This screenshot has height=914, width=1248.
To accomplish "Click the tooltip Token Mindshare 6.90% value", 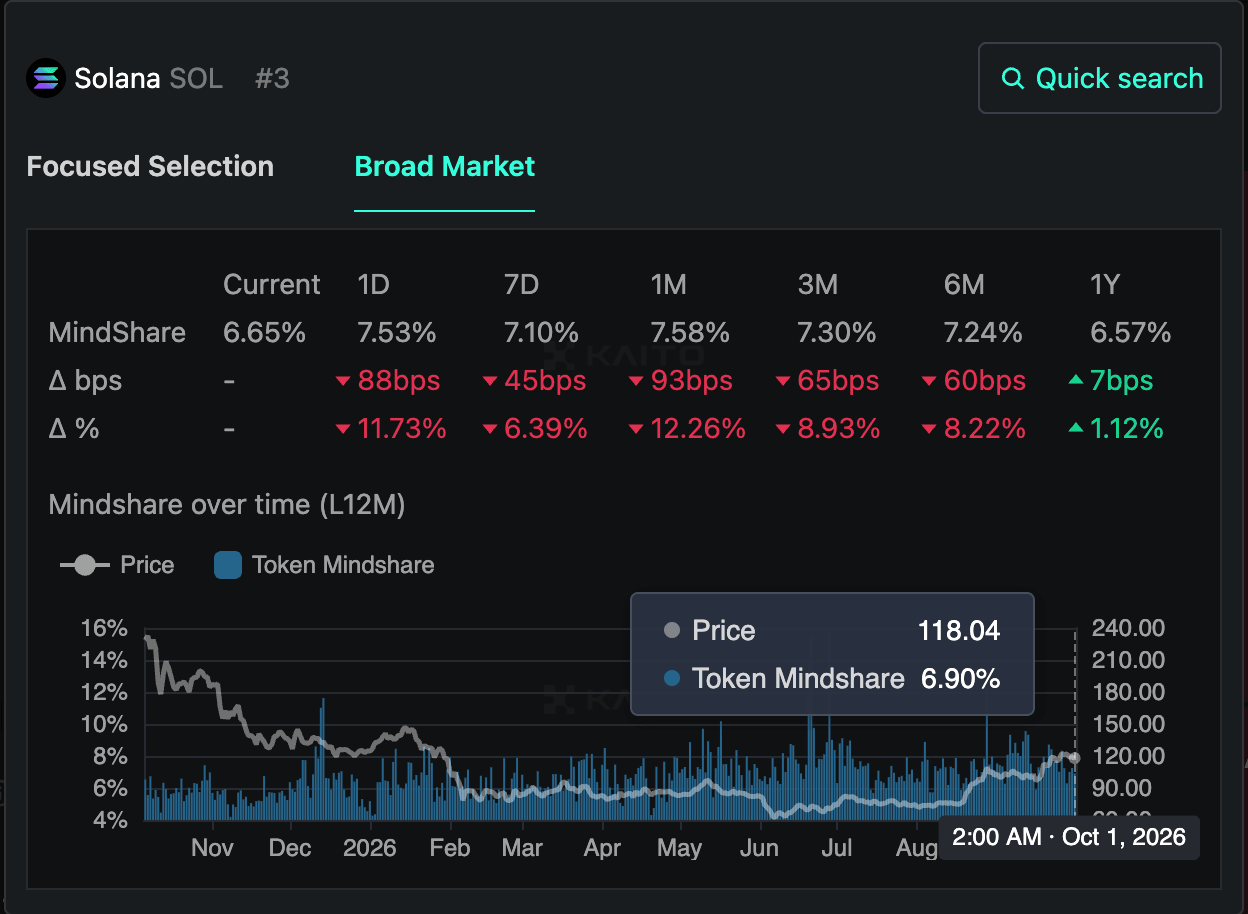I will pyautogui.click(x=960, y=679).
